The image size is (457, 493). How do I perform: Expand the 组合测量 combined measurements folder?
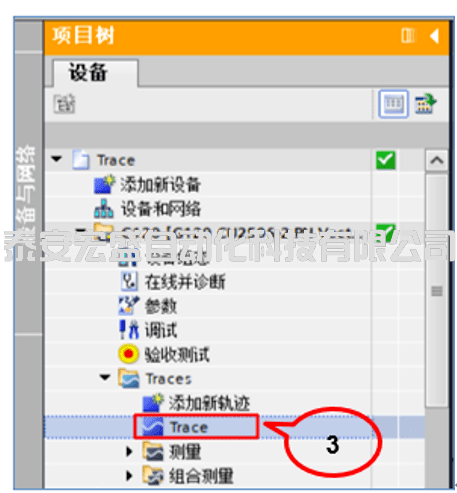[x=129, y=476]
